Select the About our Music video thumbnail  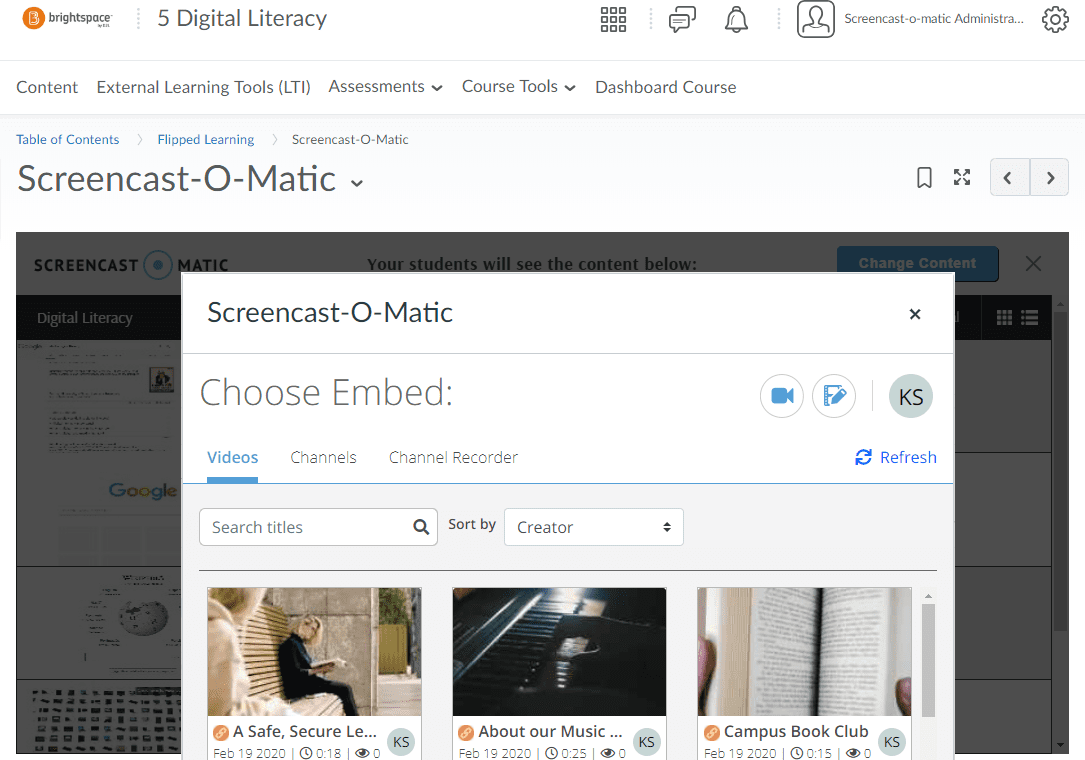tap(559, 652)
